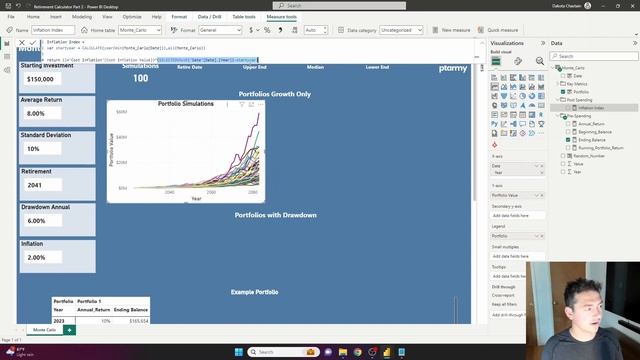
Task: Open the chart's filter icon
Action: 242,104
